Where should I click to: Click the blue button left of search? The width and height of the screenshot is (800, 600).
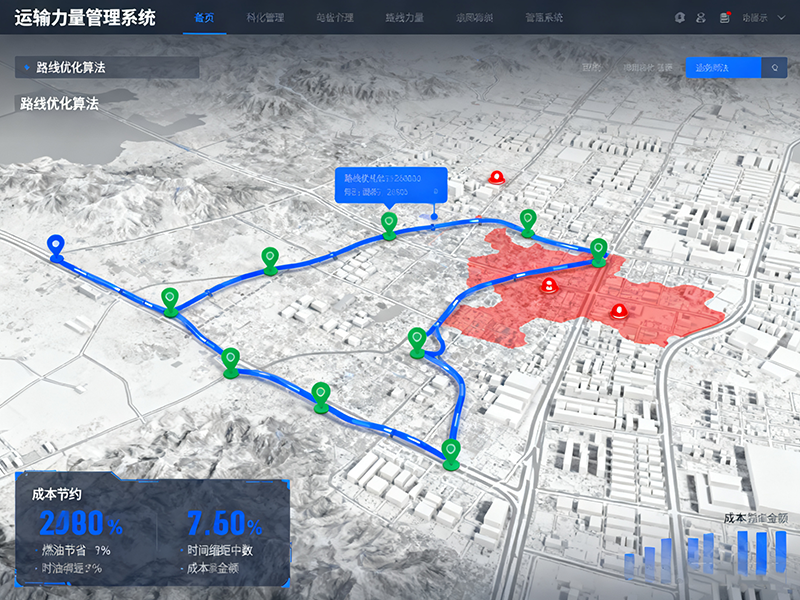pyautogui.click(x=723, y=67)
